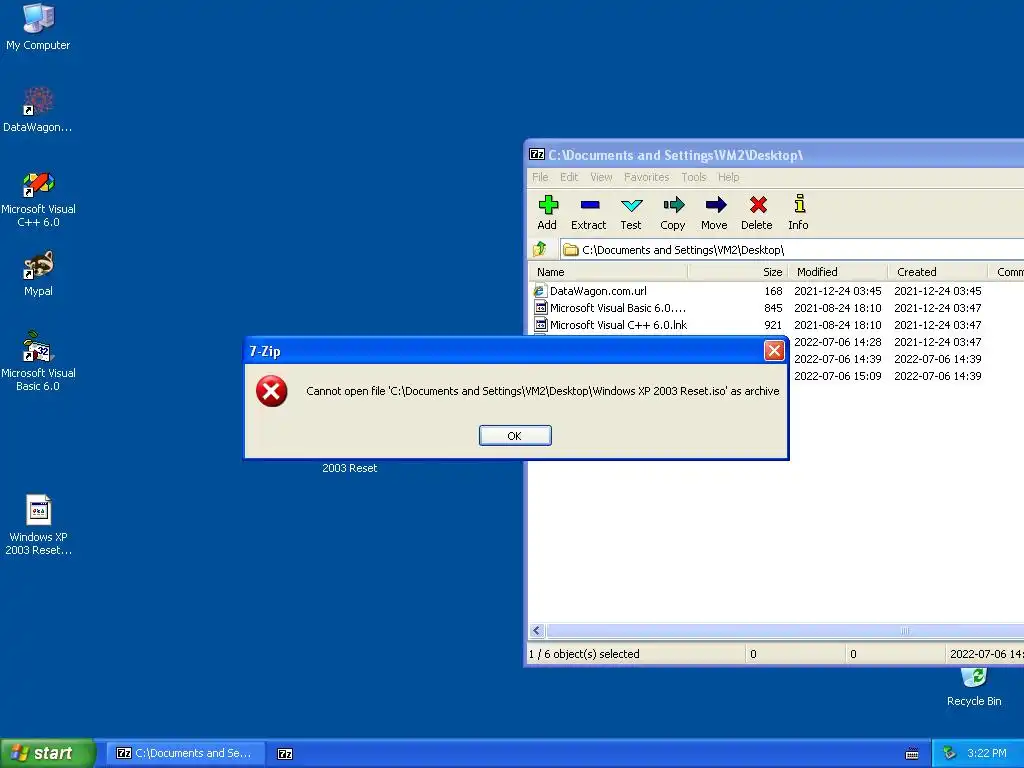
Task: Open the Tools menu in 7-Zip
Action: pos(694,177)
